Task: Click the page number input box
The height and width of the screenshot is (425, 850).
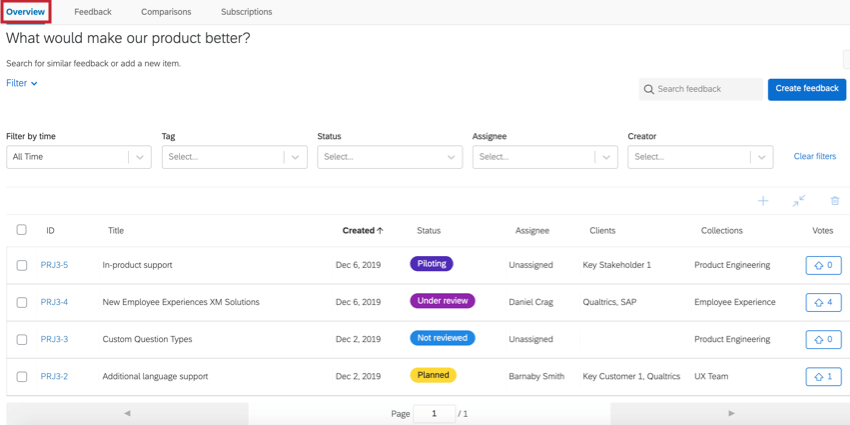Action: click(x=434, y=414)
